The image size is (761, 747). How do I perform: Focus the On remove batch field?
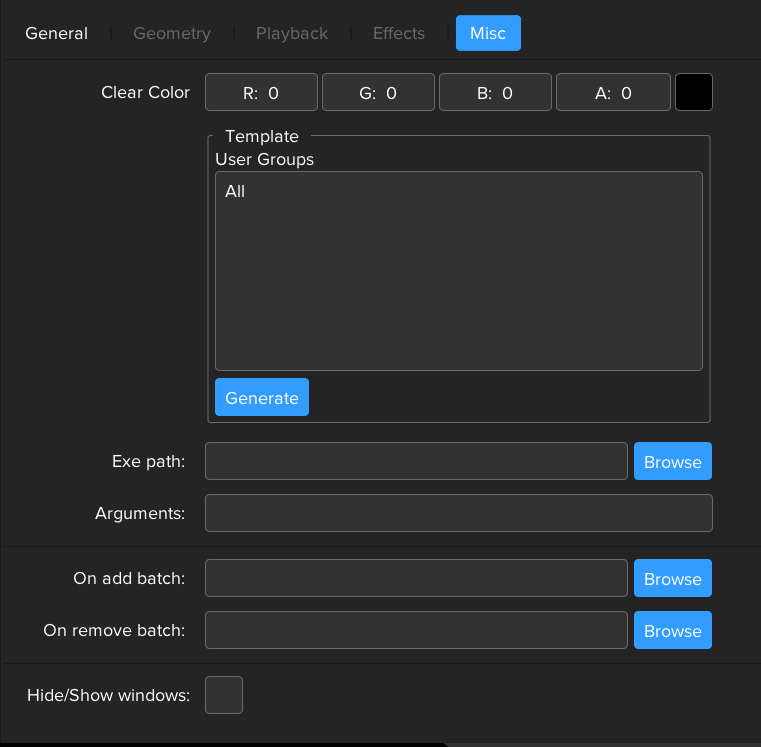click(x=416, y=631)
